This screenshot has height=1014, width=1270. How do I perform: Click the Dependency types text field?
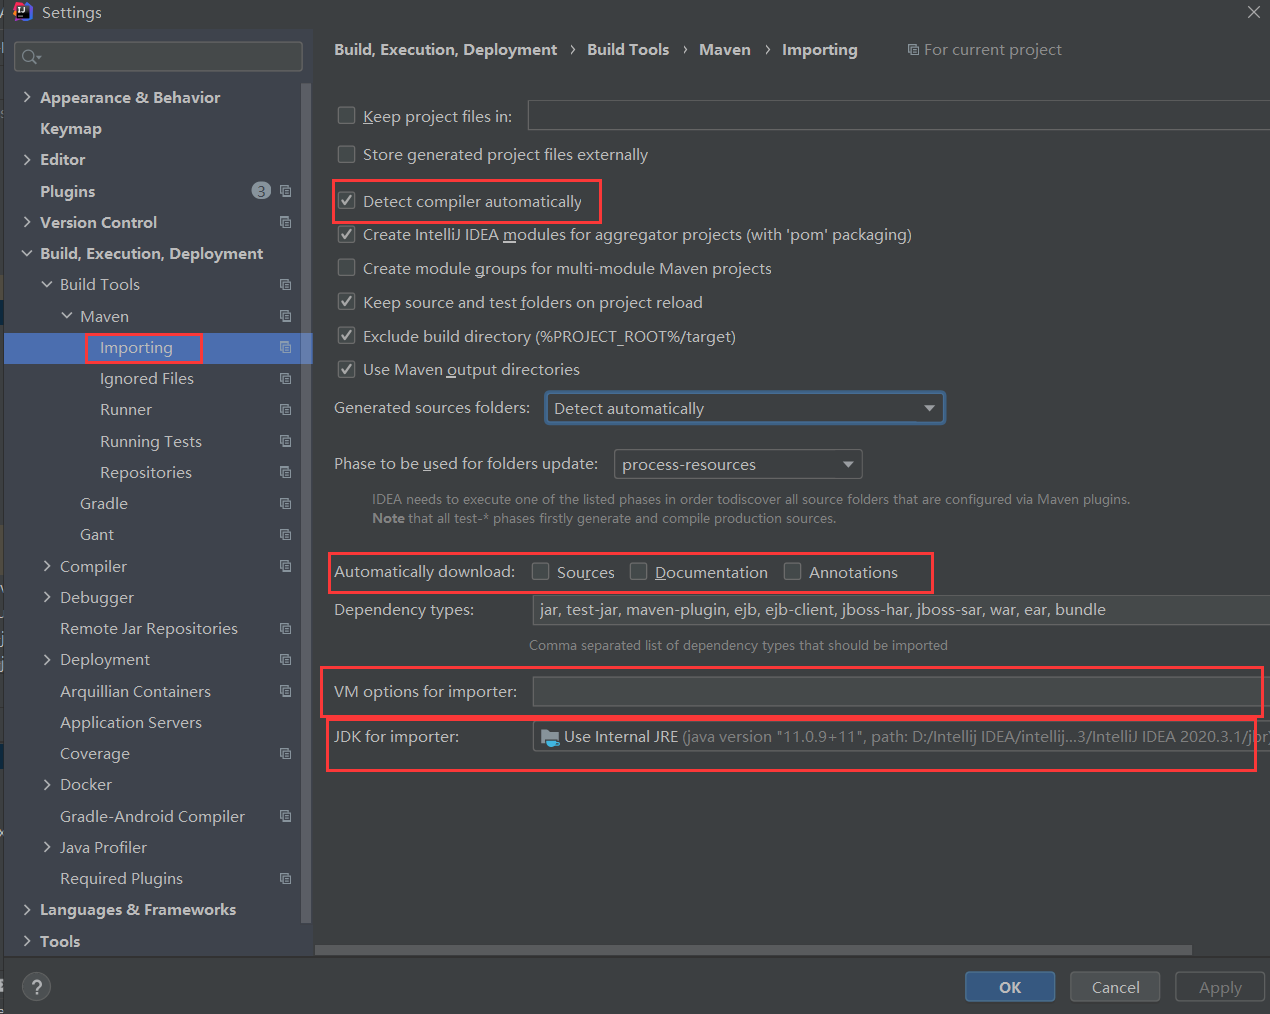901,610
